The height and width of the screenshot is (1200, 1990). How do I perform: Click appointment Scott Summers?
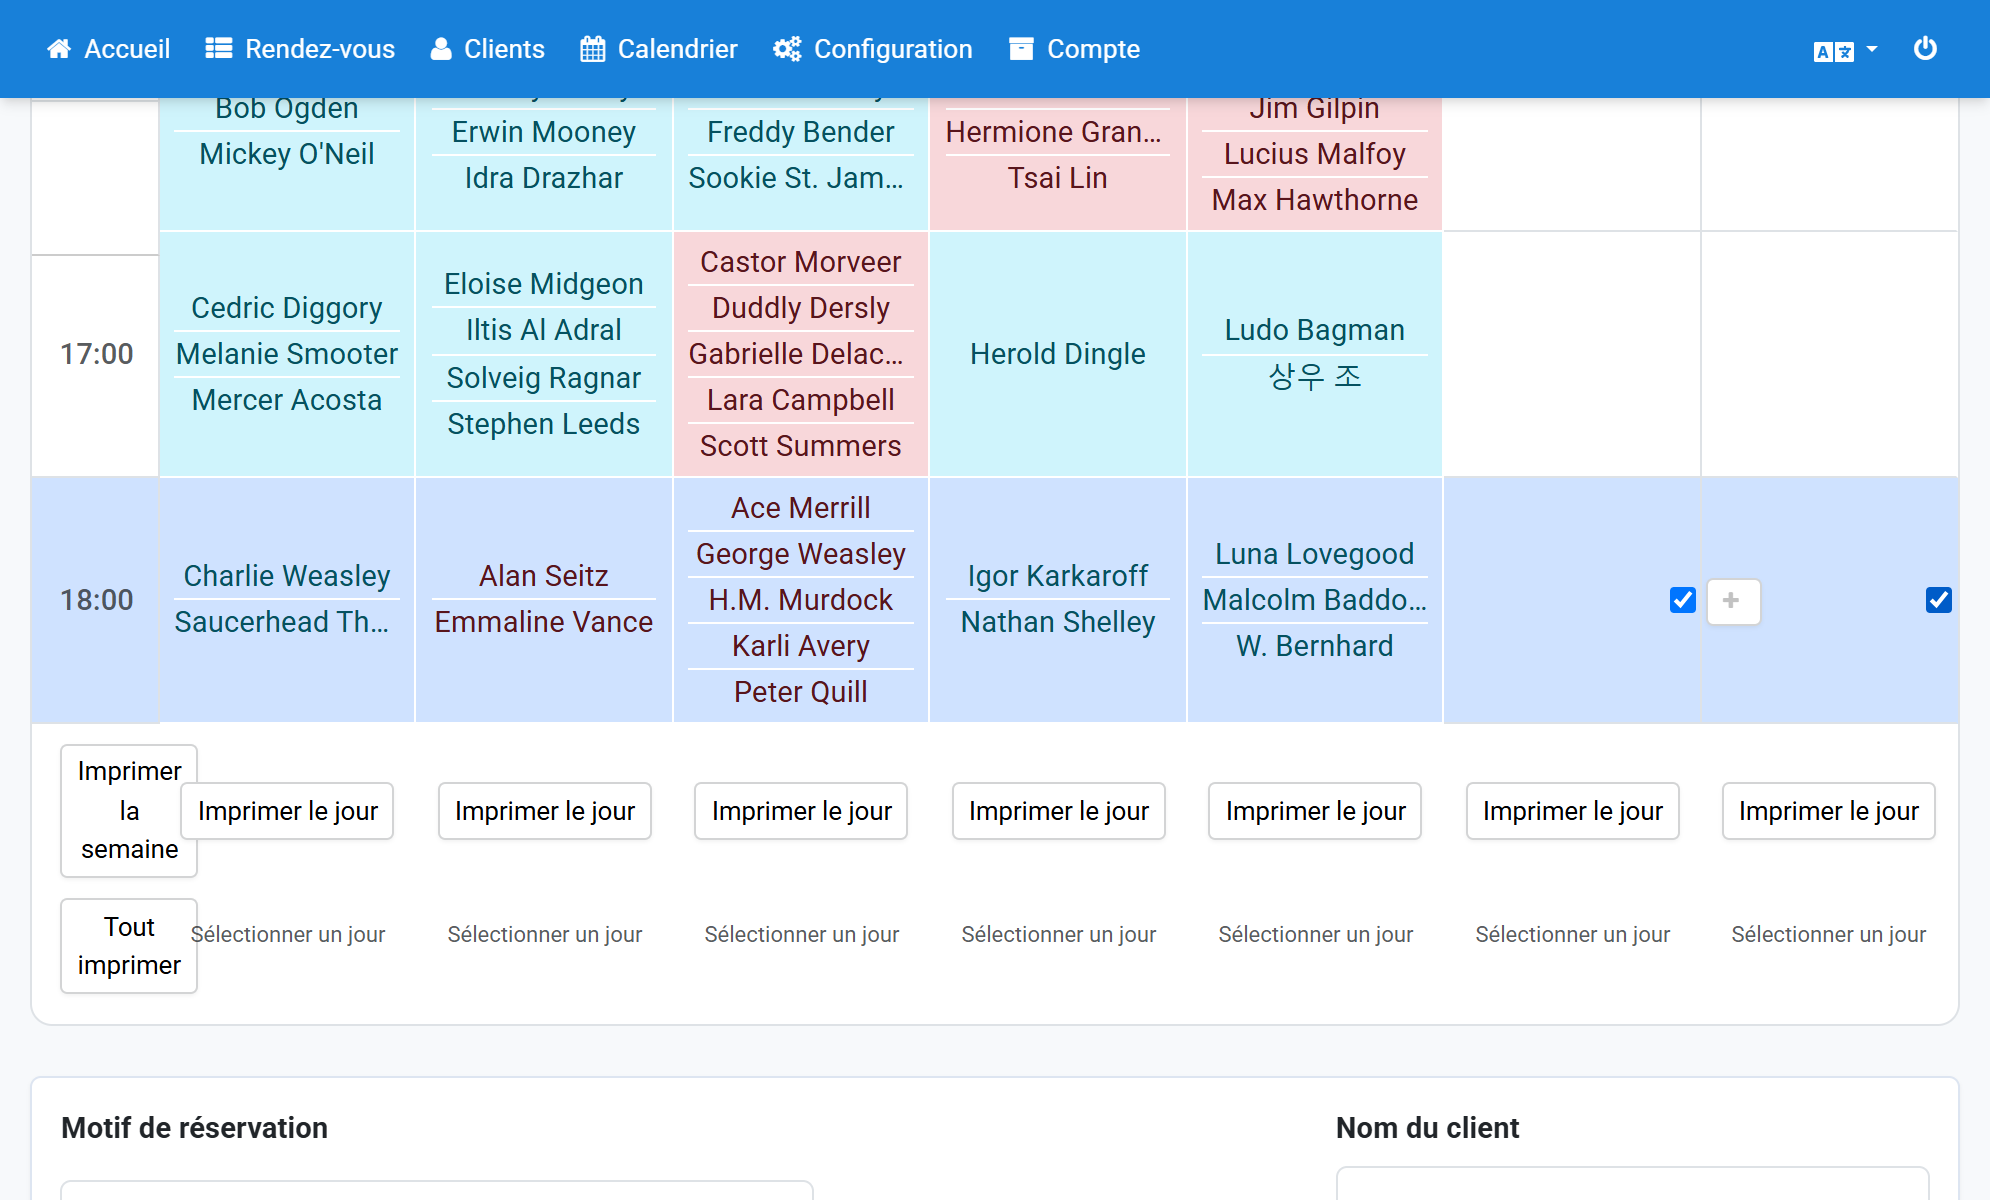(801, 446)
